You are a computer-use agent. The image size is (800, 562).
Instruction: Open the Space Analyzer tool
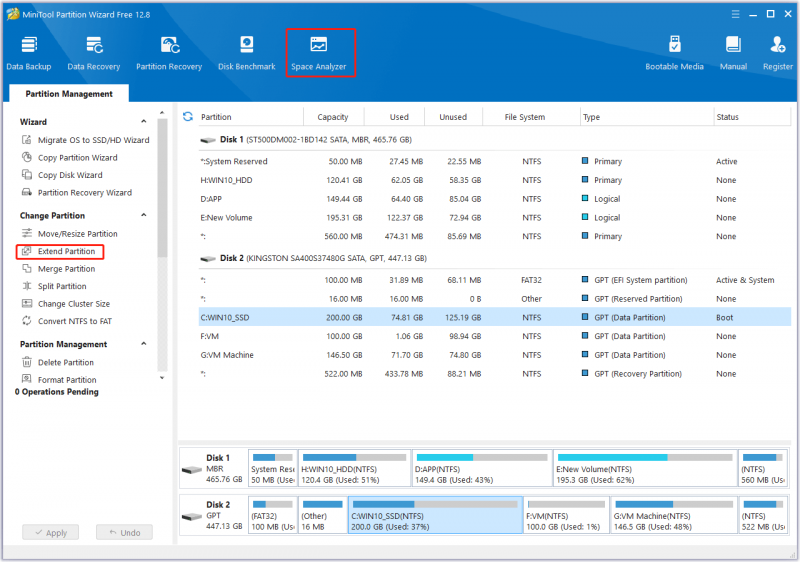coord(318,53)
